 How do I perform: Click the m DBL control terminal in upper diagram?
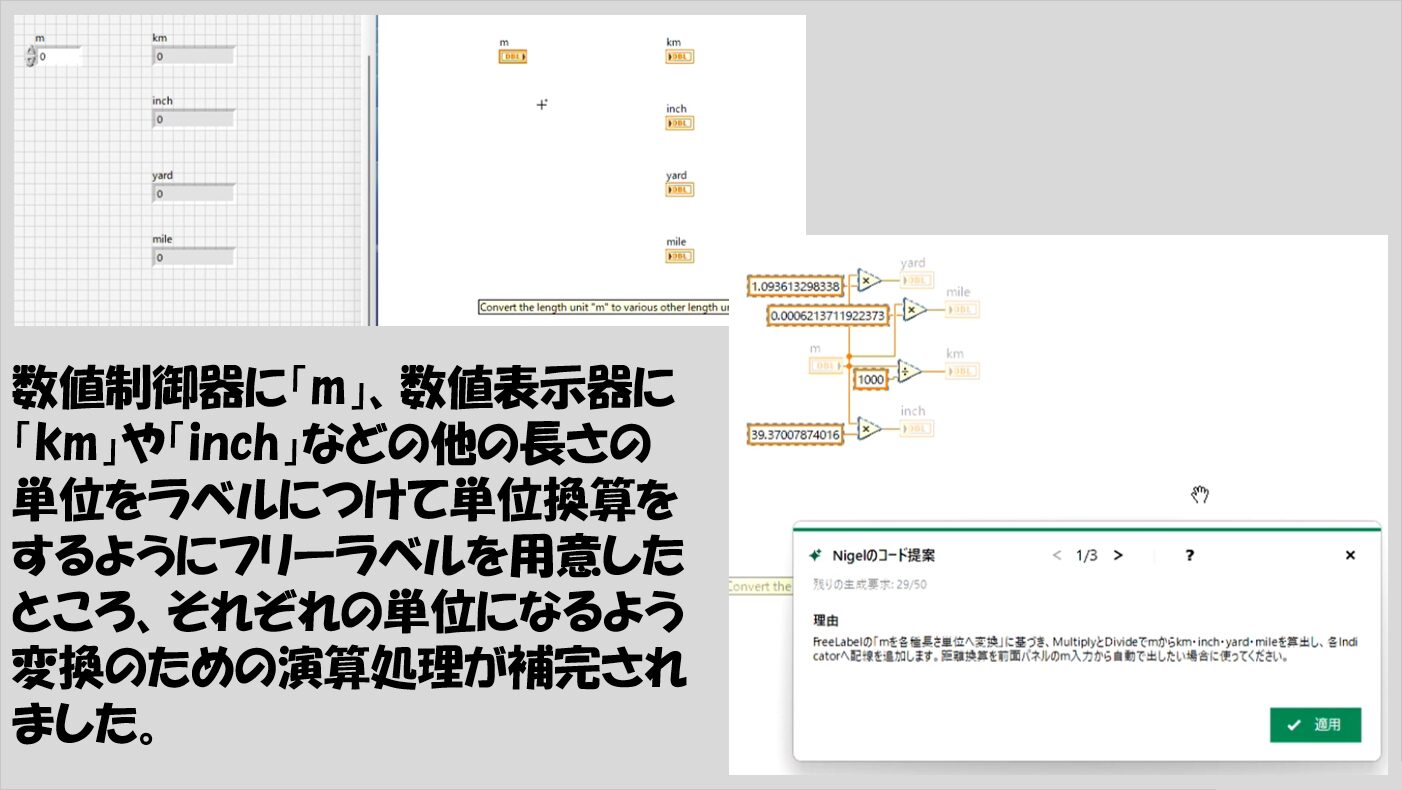512,57
